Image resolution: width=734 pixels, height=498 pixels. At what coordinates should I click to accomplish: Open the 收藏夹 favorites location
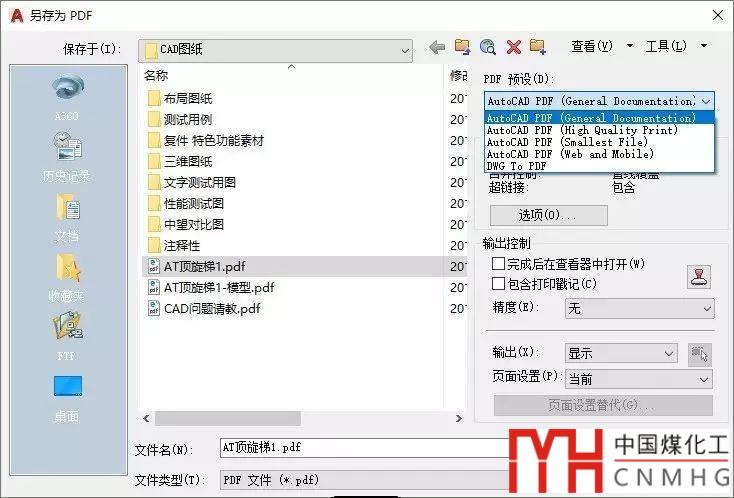(x=66, y=278)
